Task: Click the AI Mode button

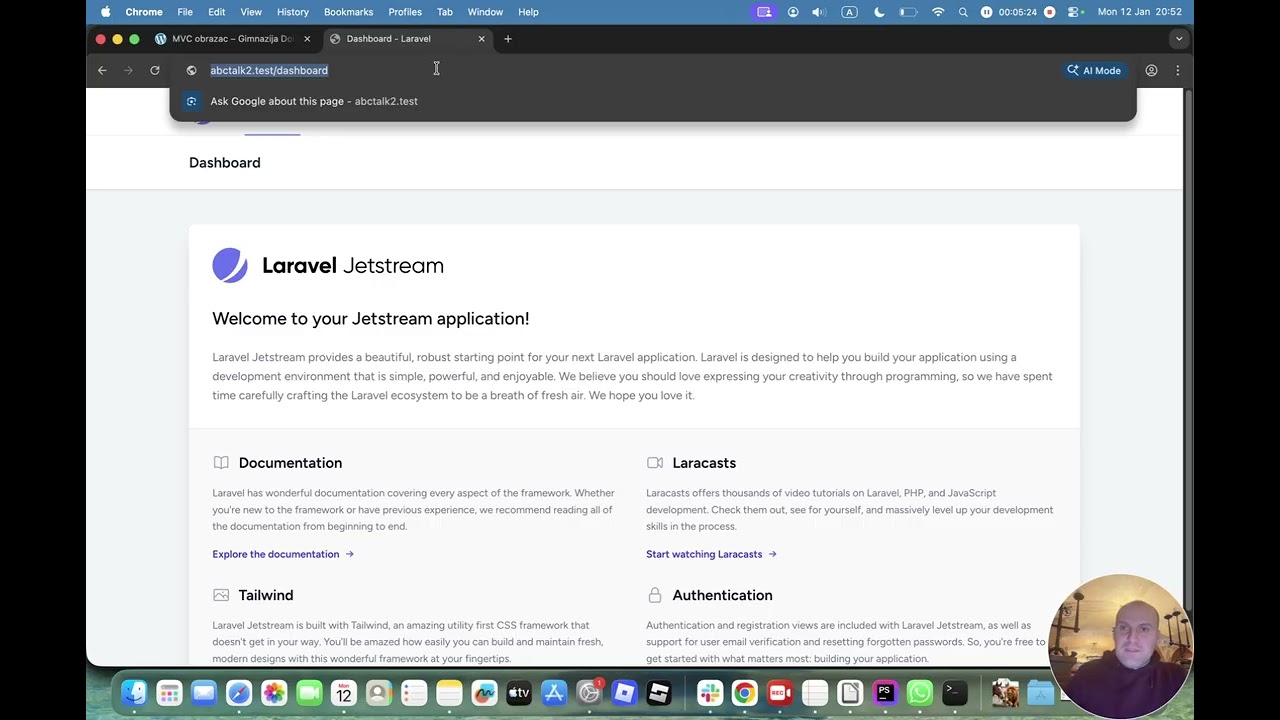Action: tap(1094, 70)
